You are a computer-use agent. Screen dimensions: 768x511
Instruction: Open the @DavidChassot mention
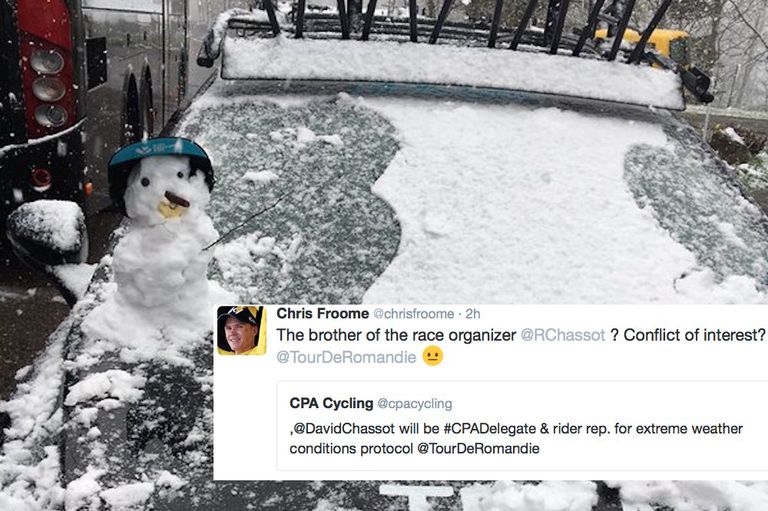(x=344, y=429)
